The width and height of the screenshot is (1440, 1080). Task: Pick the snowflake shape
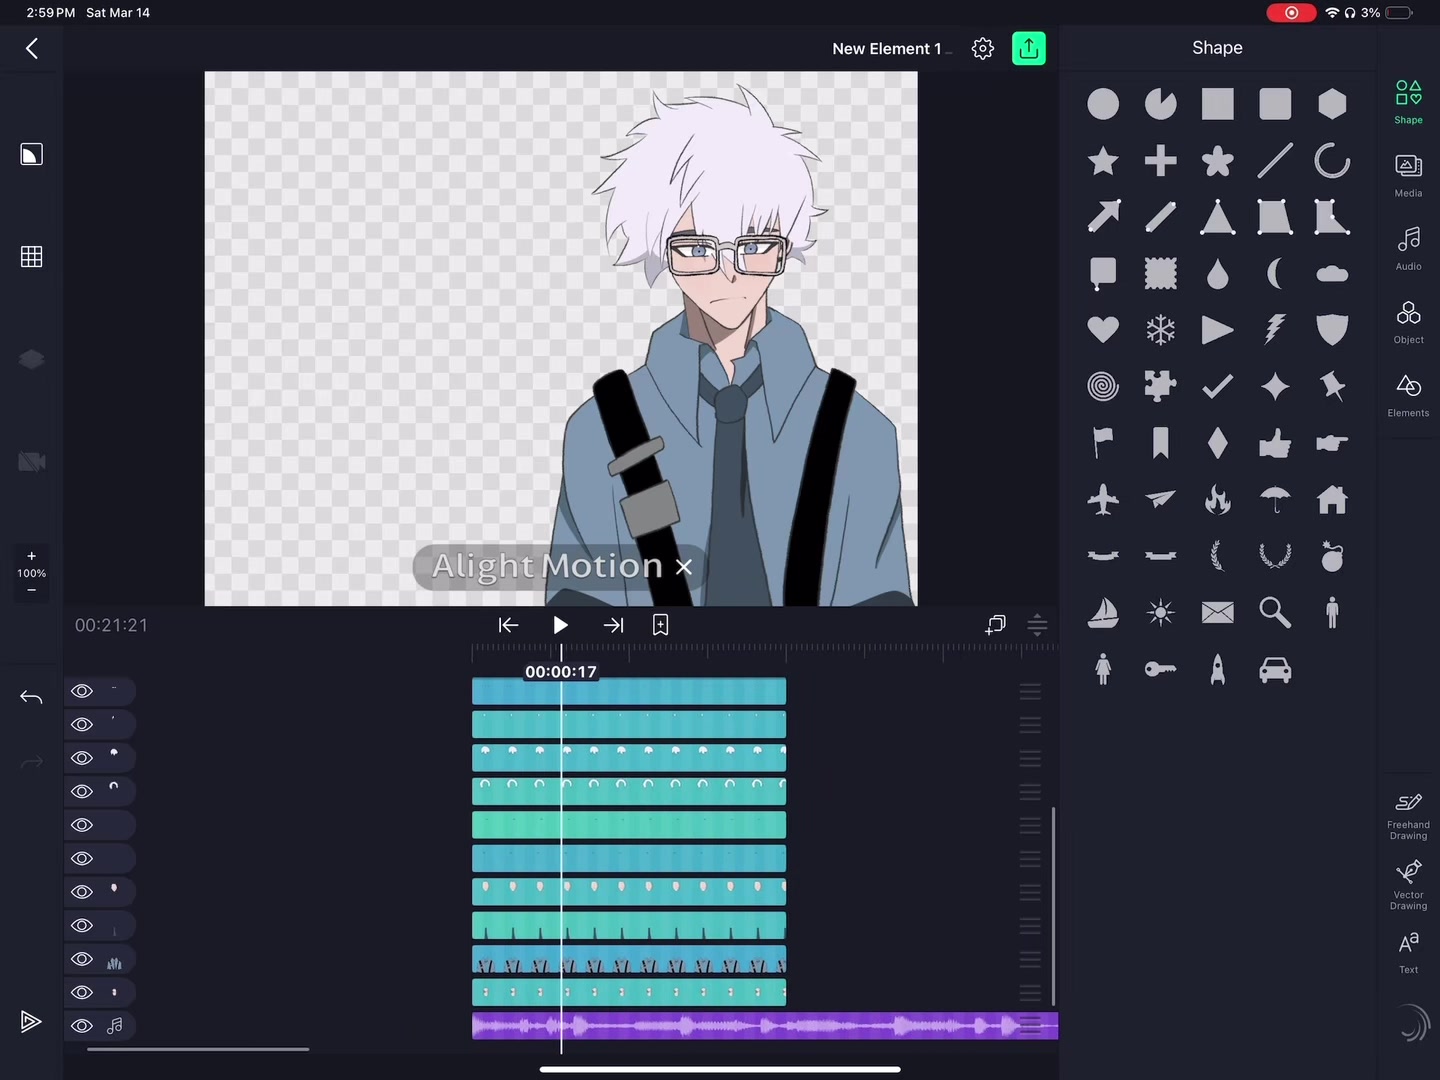1160,330
